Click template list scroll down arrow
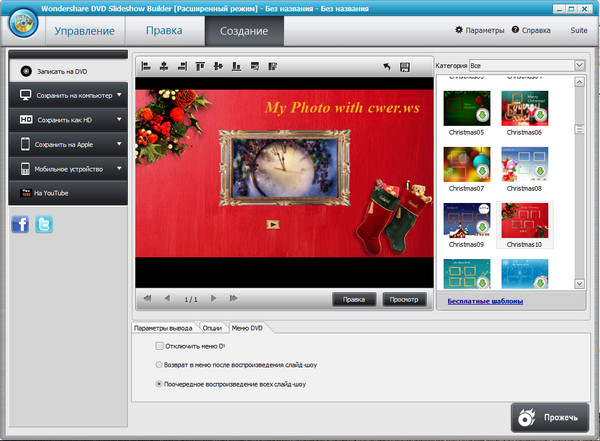The height and width of the screenshot is (441, 600). click(580, 284)
